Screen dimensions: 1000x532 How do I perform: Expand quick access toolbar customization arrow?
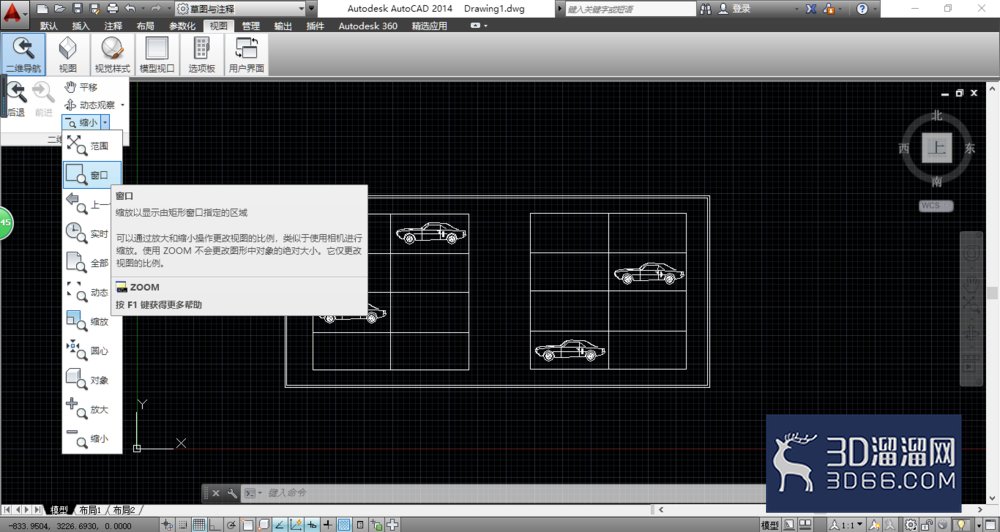[x=312, y=9]
